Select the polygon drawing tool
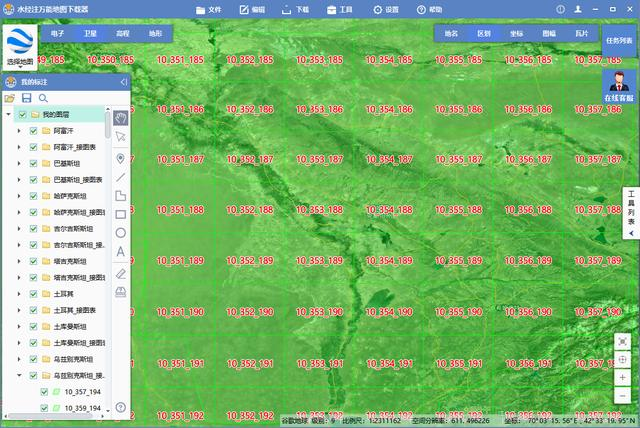This screenshot has width=640, height=428. point(120,196)
